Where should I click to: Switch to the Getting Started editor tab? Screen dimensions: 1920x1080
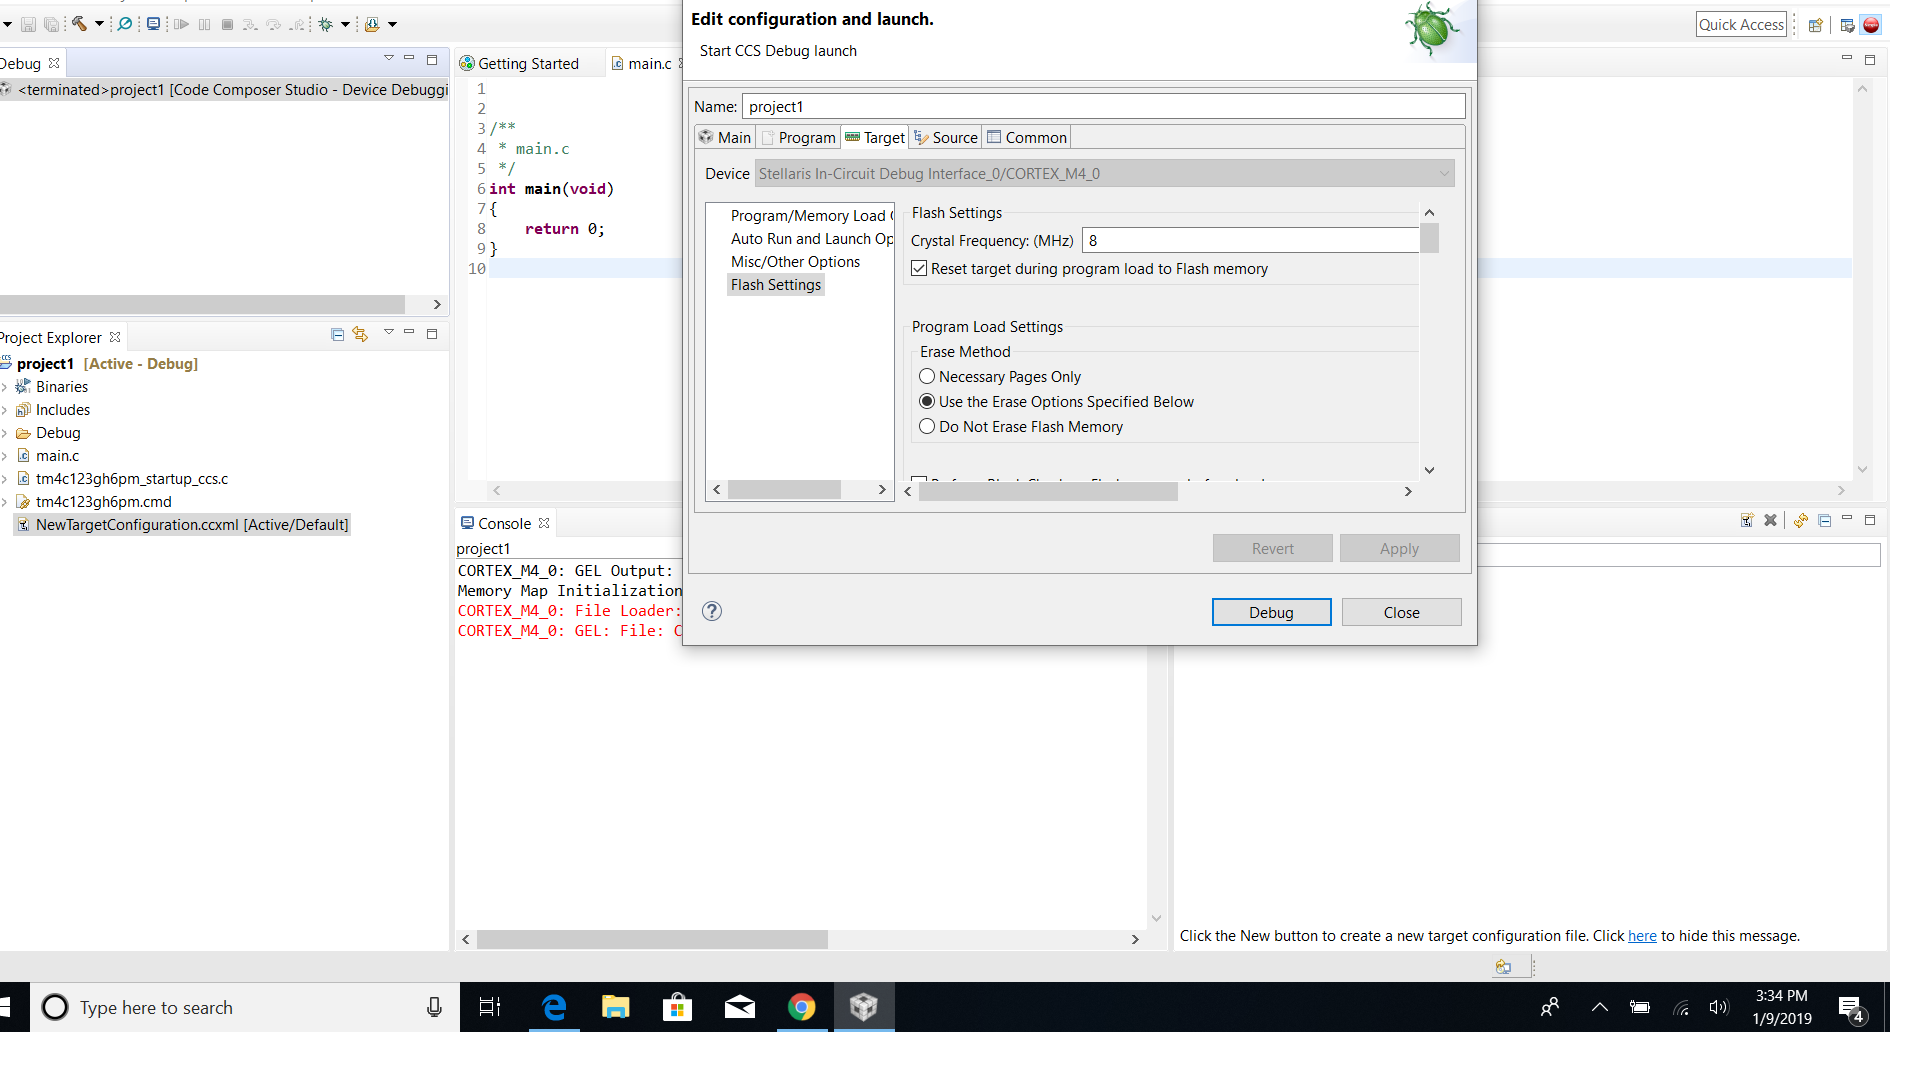(520, 64)
